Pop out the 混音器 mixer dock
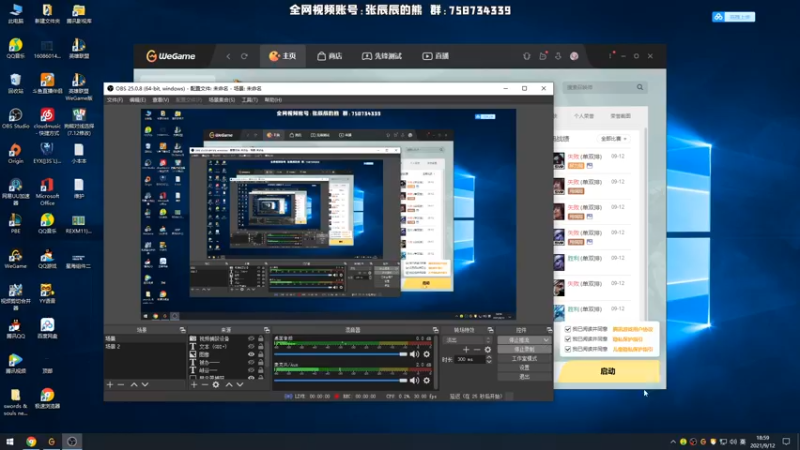This screenshot has height=450, width=800. tap(435, 330)
